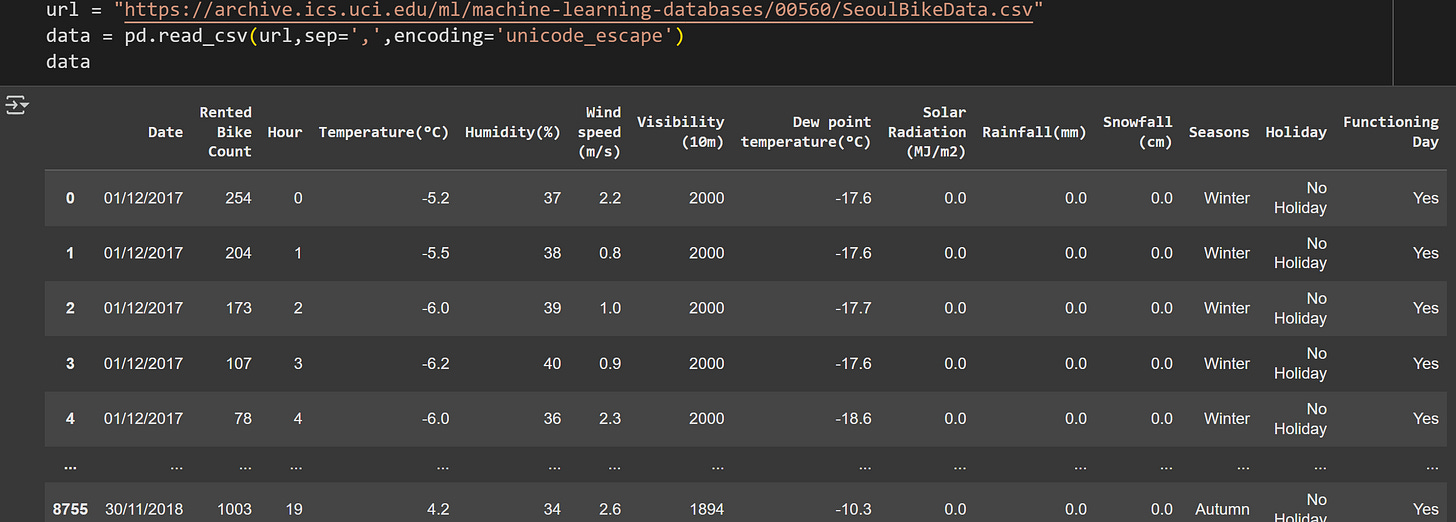The image size is (1456, 522).
Task: Select rented bike count value 1003
Action: pyautogui.click(x=234, y=509)
